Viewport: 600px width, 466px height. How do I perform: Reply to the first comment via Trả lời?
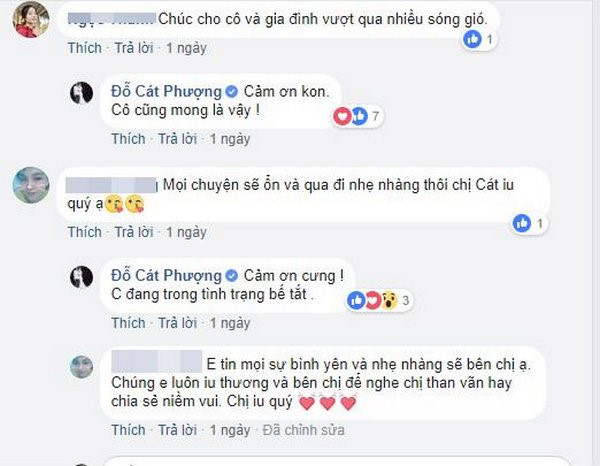pyautogui.click(x=129, y=48)
